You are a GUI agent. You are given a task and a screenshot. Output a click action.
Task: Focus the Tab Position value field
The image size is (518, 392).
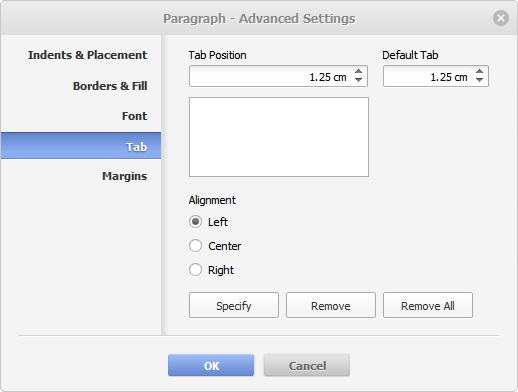click(x=270, y=76)
